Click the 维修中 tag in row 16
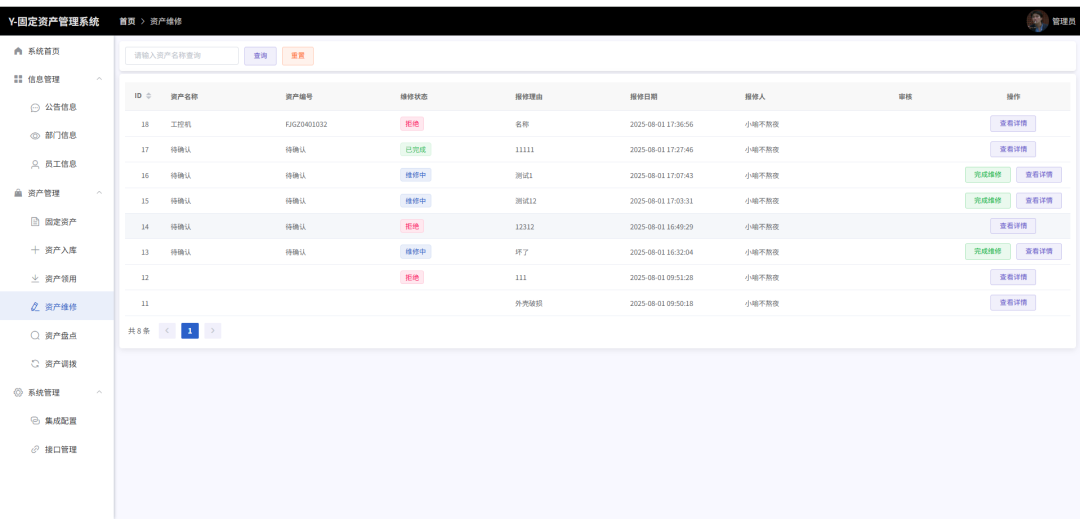This screenshot has height=519, width=1080. pos(415,175)
